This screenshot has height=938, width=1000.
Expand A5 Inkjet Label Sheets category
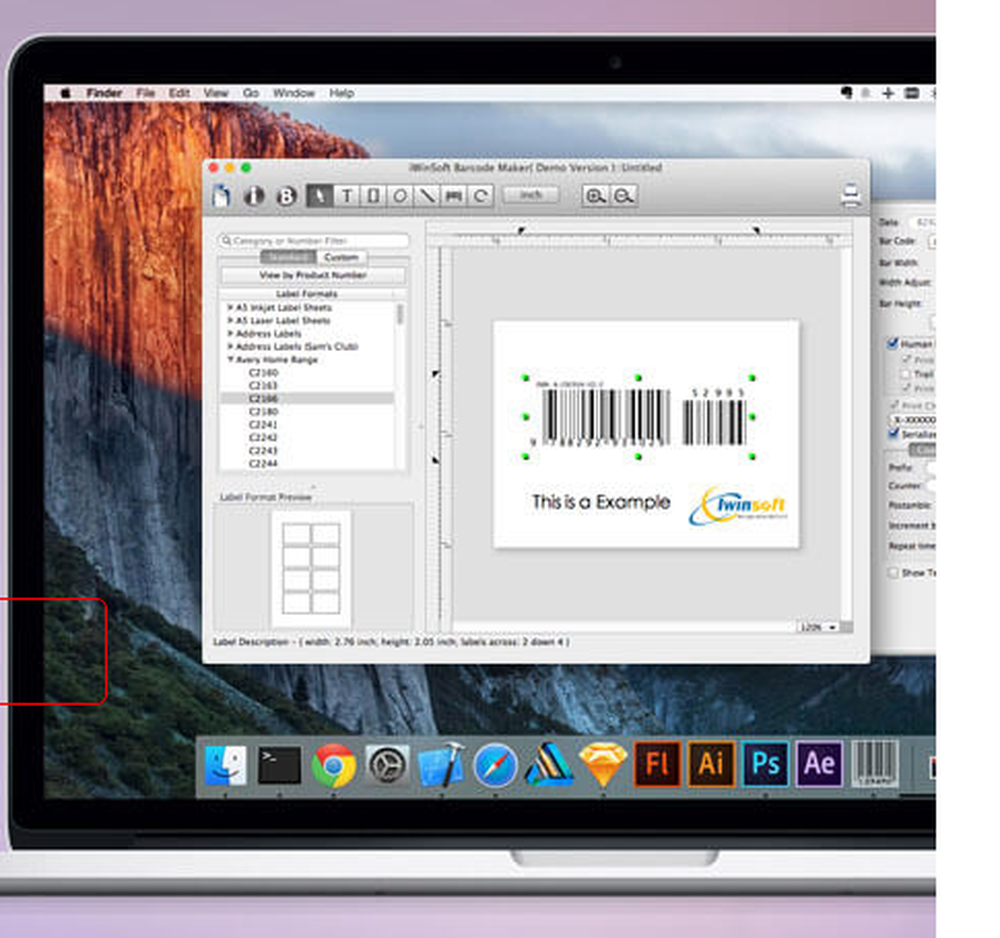[x=230, y=307]
